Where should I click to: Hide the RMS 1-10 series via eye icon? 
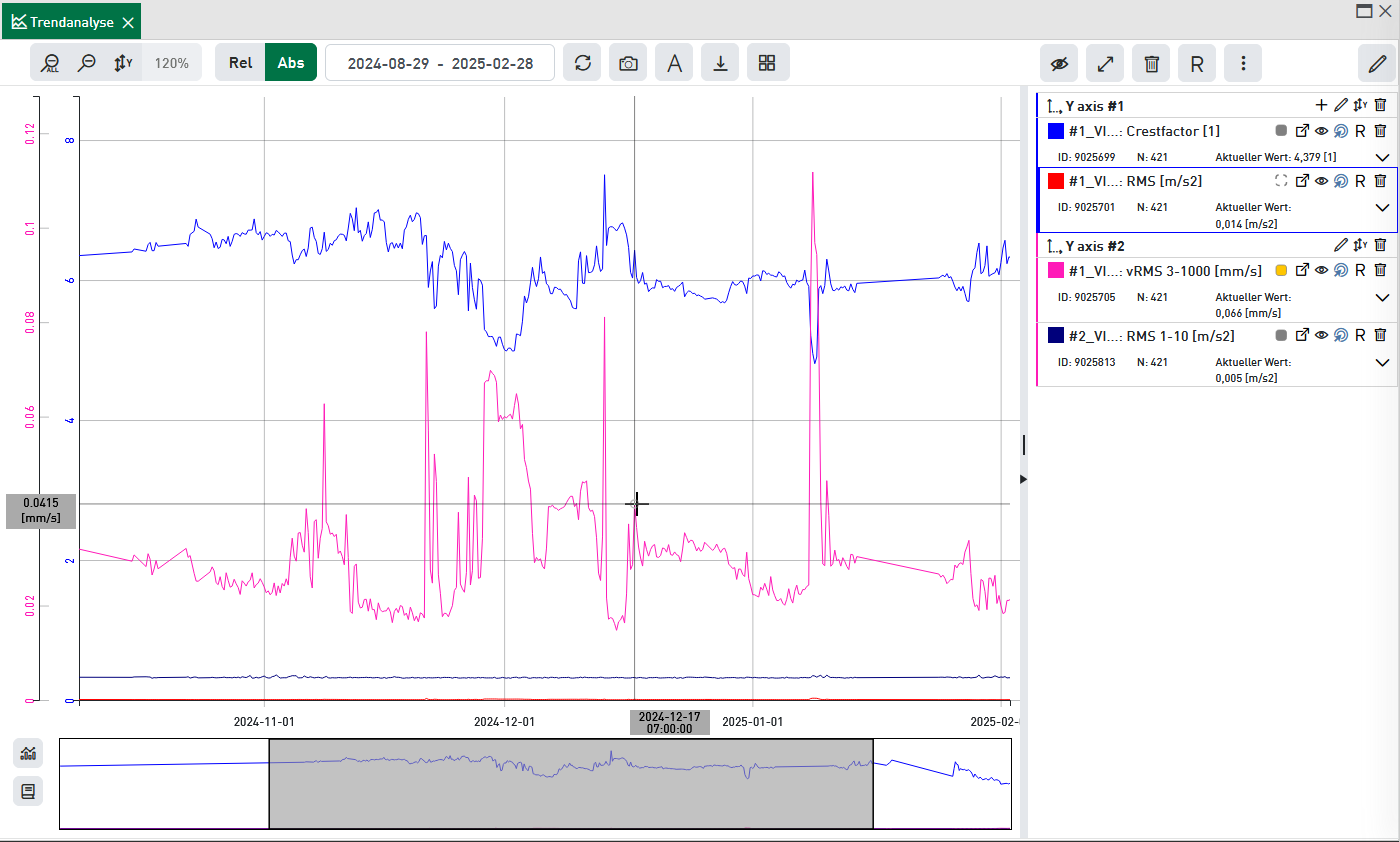coord(1321,336)
